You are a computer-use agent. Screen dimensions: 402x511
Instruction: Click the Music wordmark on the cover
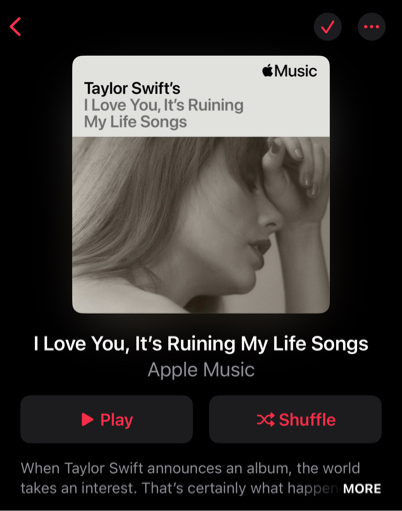point(296,71)
